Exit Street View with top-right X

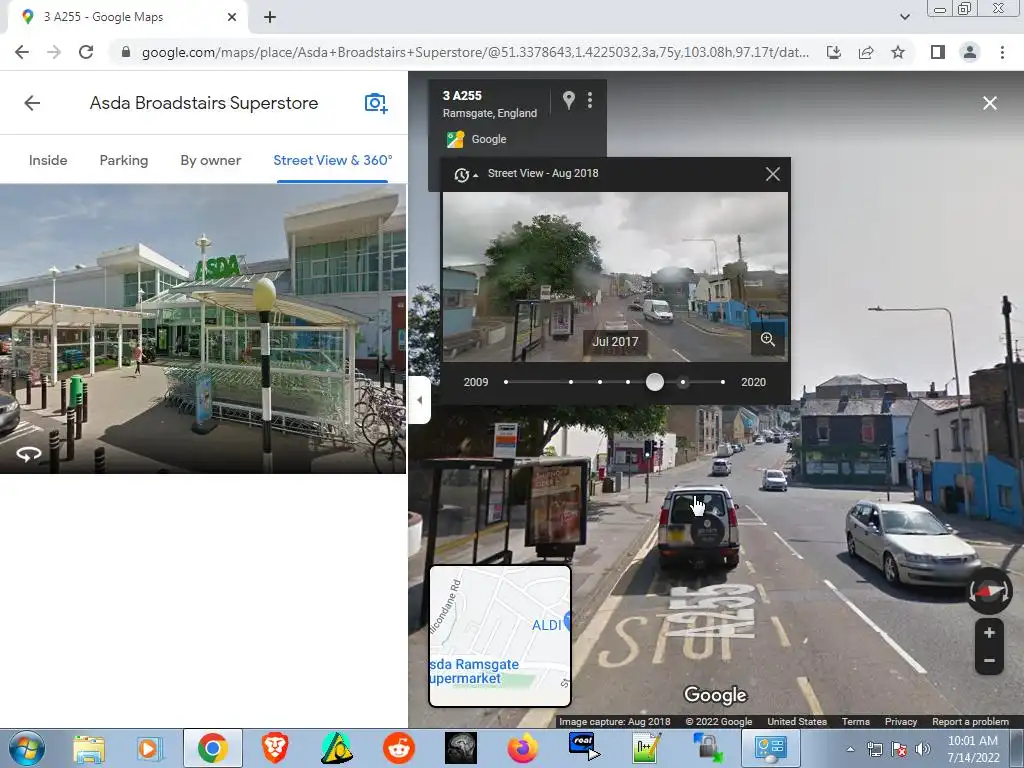(990, 103)
